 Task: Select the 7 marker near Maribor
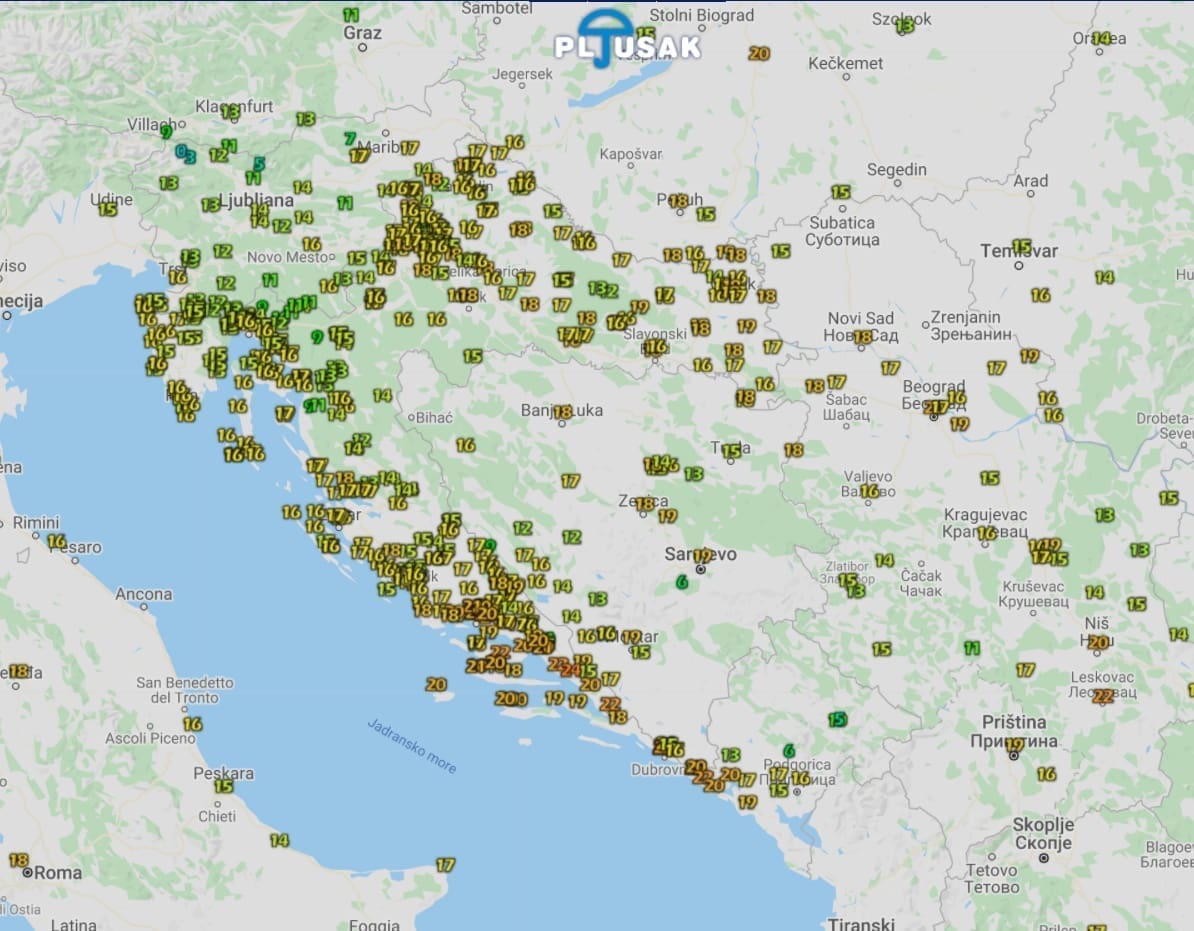[x=350, y=139]
